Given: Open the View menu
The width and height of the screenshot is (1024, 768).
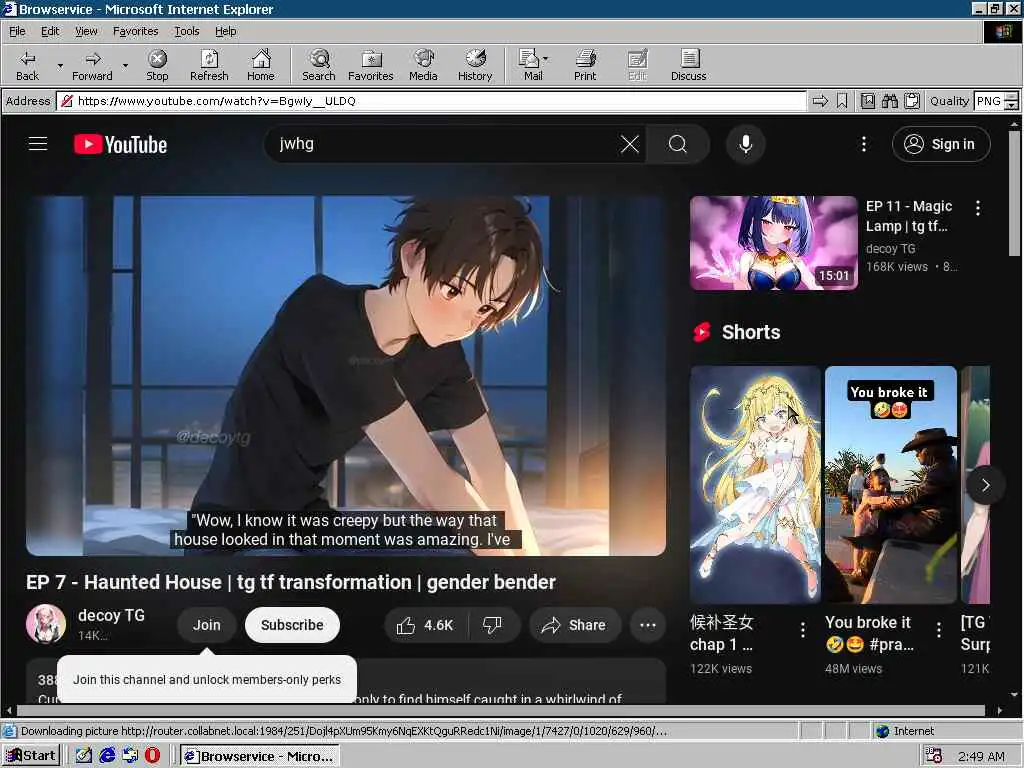Looking at the screenshot, I should pyautogui.click(x=86, y=31).
